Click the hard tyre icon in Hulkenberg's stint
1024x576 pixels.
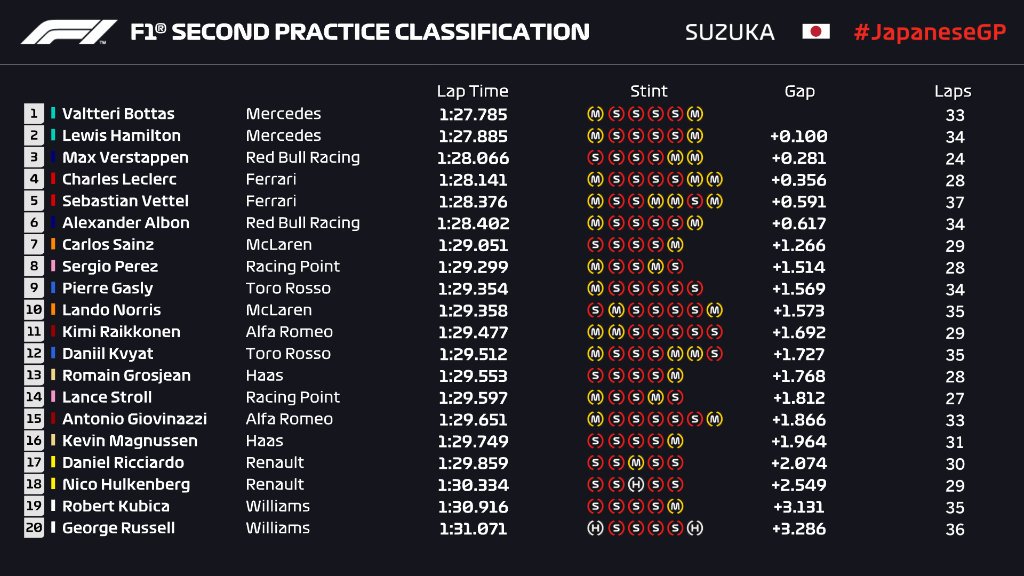[635, 485]
